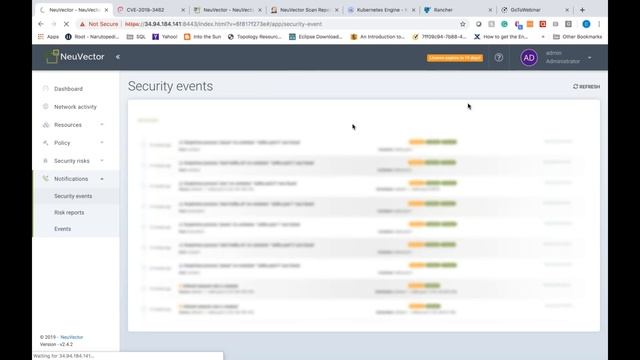This screenshot has width=640, height=360.
Task: Open the Topology Resources bookmark
Action: point(255,37)
